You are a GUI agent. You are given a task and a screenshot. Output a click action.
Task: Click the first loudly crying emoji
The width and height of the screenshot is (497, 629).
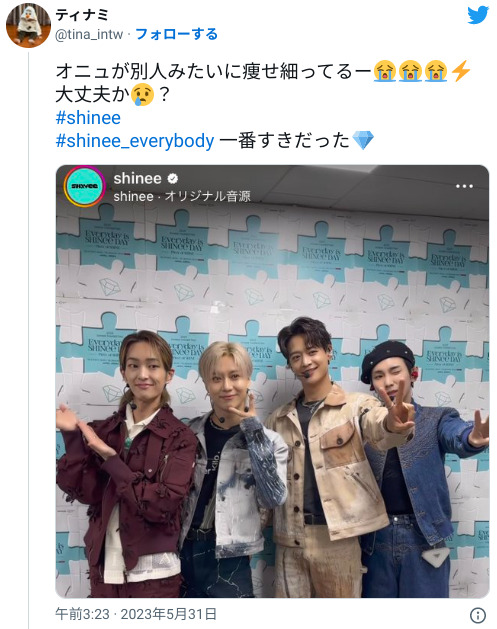[x=384, y=71]
